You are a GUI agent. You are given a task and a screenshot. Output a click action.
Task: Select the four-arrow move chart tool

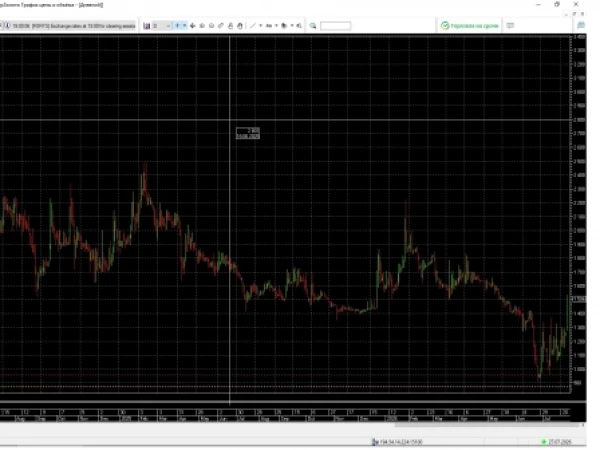point(192,26)
